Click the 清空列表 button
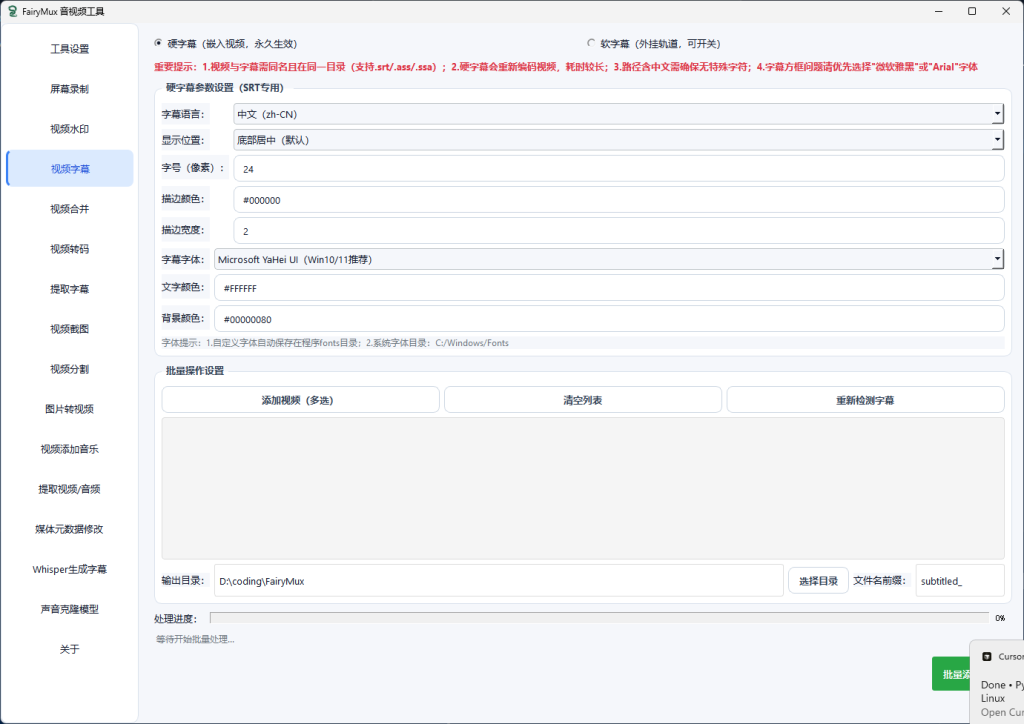 [x=583, y=400]
